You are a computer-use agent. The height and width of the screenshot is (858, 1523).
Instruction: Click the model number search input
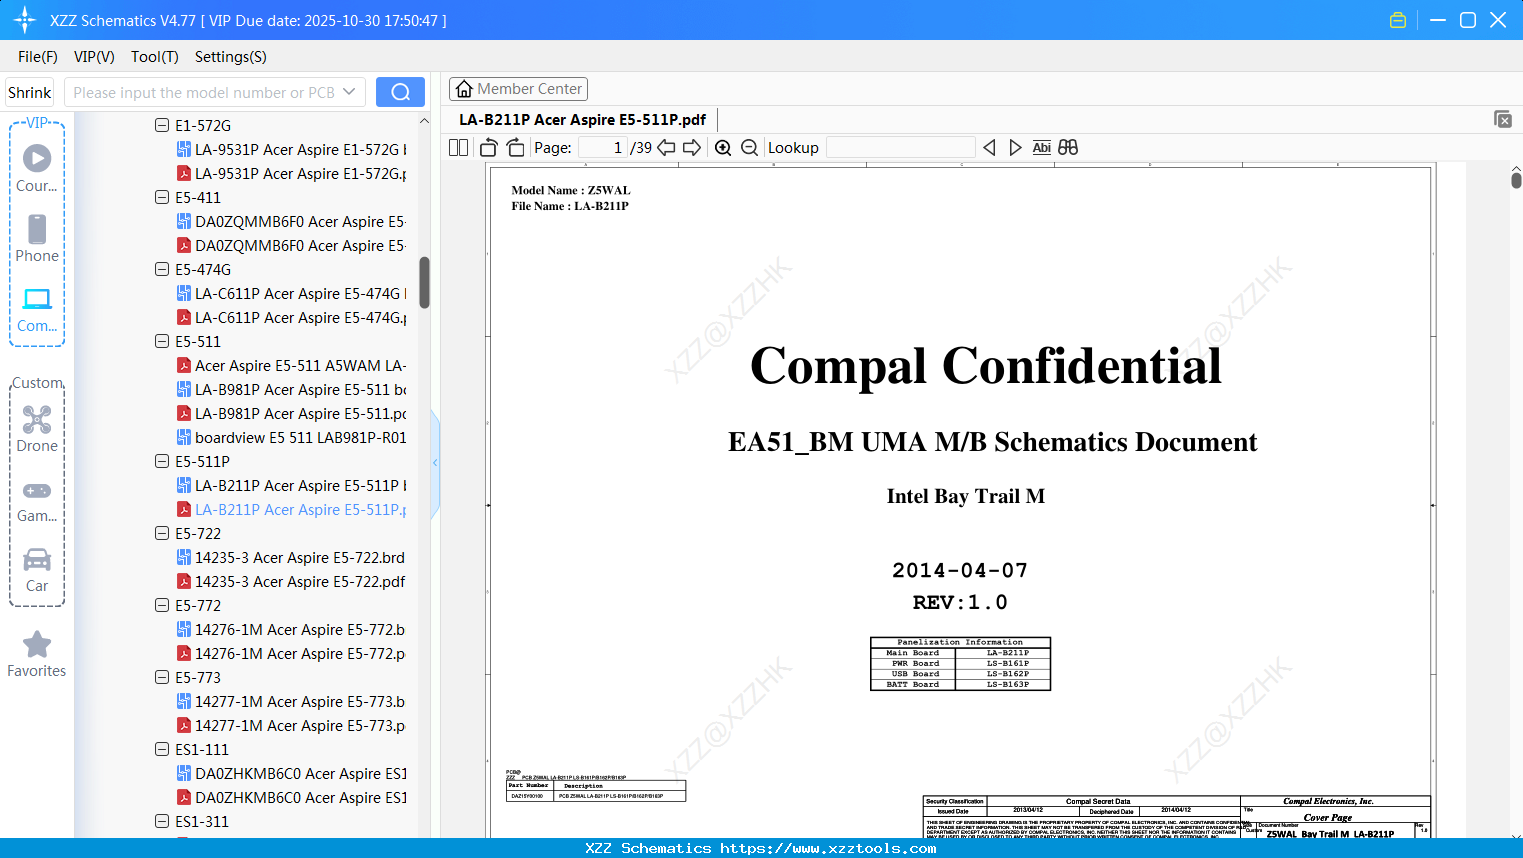tap(203, 92)
